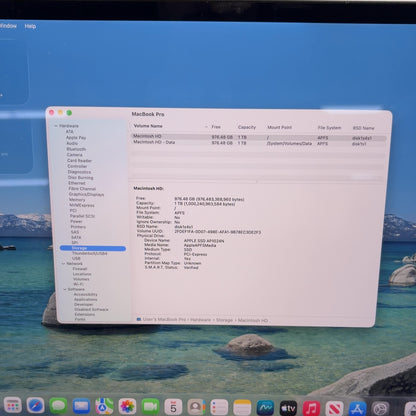Collapse the Network section in sidebar
Viewport: 416px width, 416px height.
click(x=63, y=263)
